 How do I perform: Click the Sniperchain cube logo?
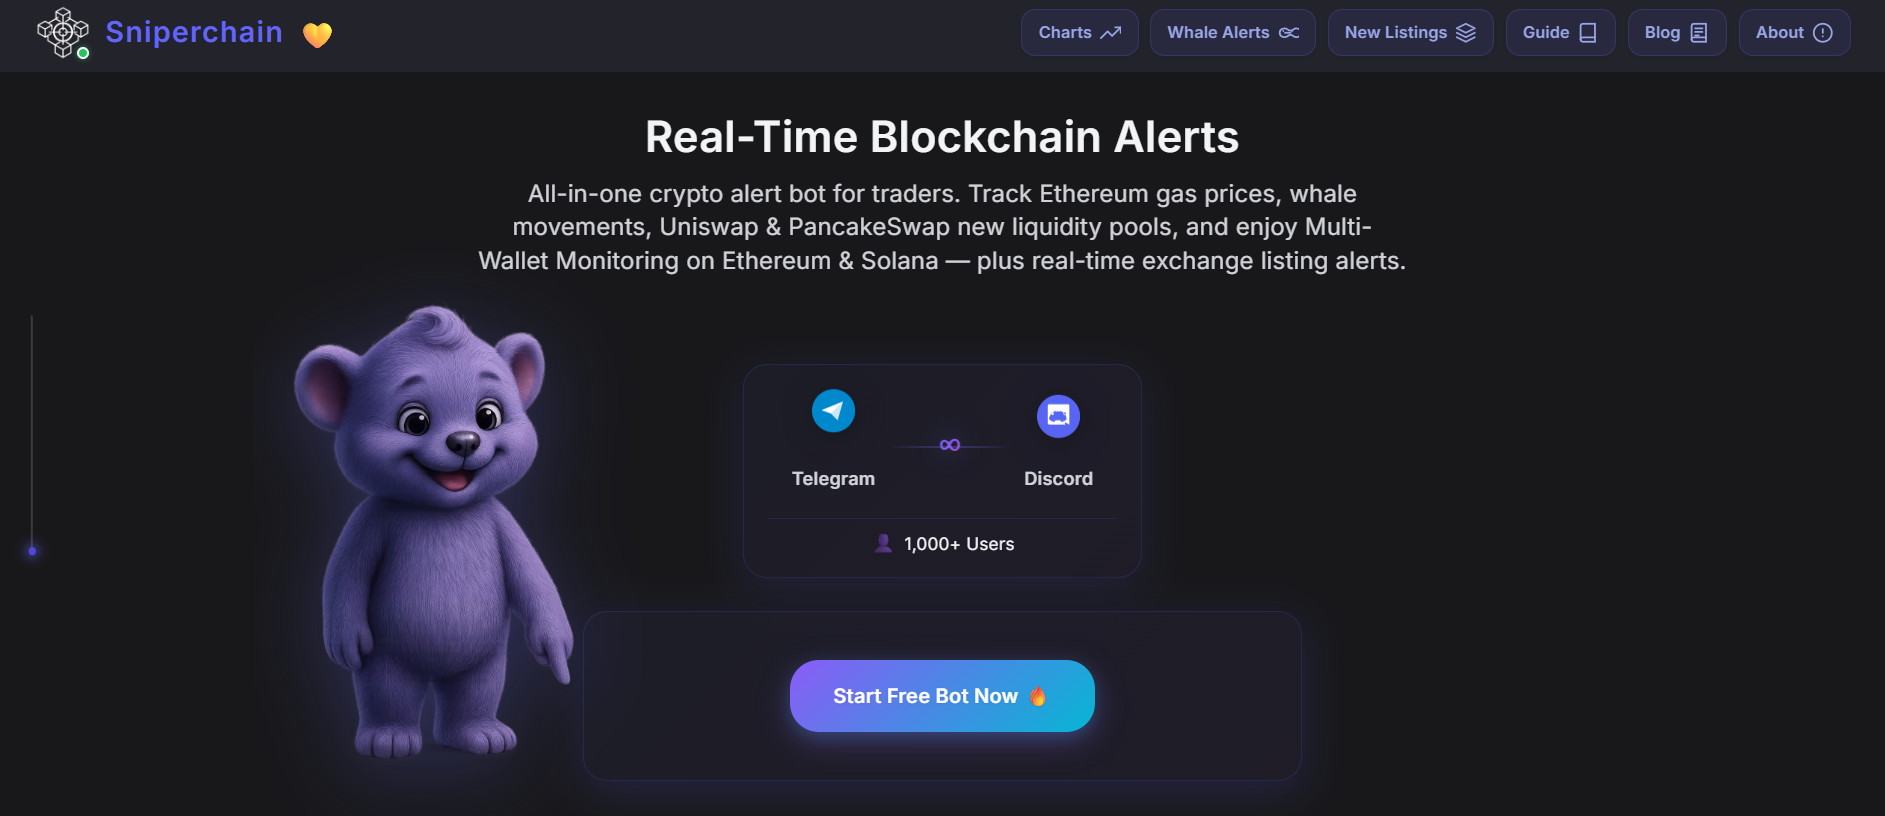click(62, 32)
